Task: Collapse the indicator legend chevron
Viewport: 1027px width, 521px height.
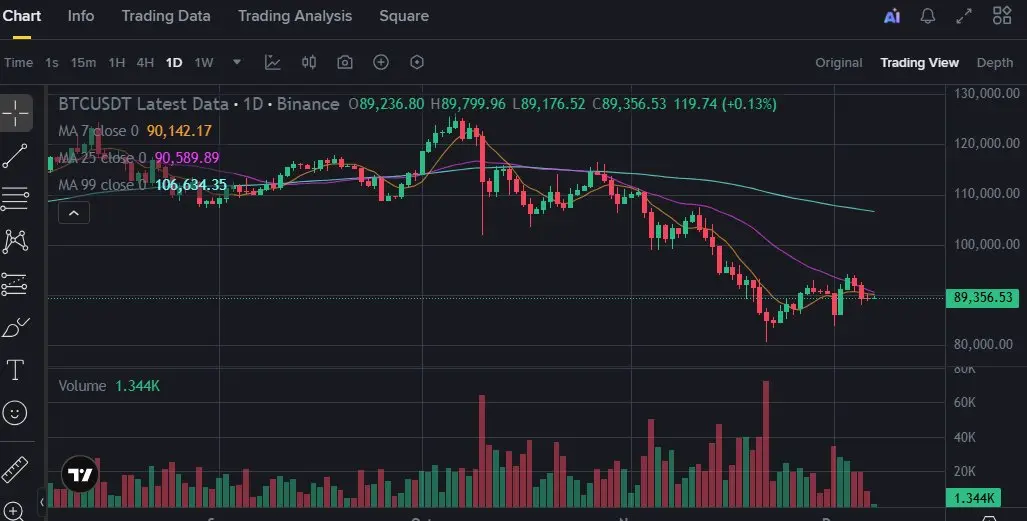Action: [x=74, y=213]
